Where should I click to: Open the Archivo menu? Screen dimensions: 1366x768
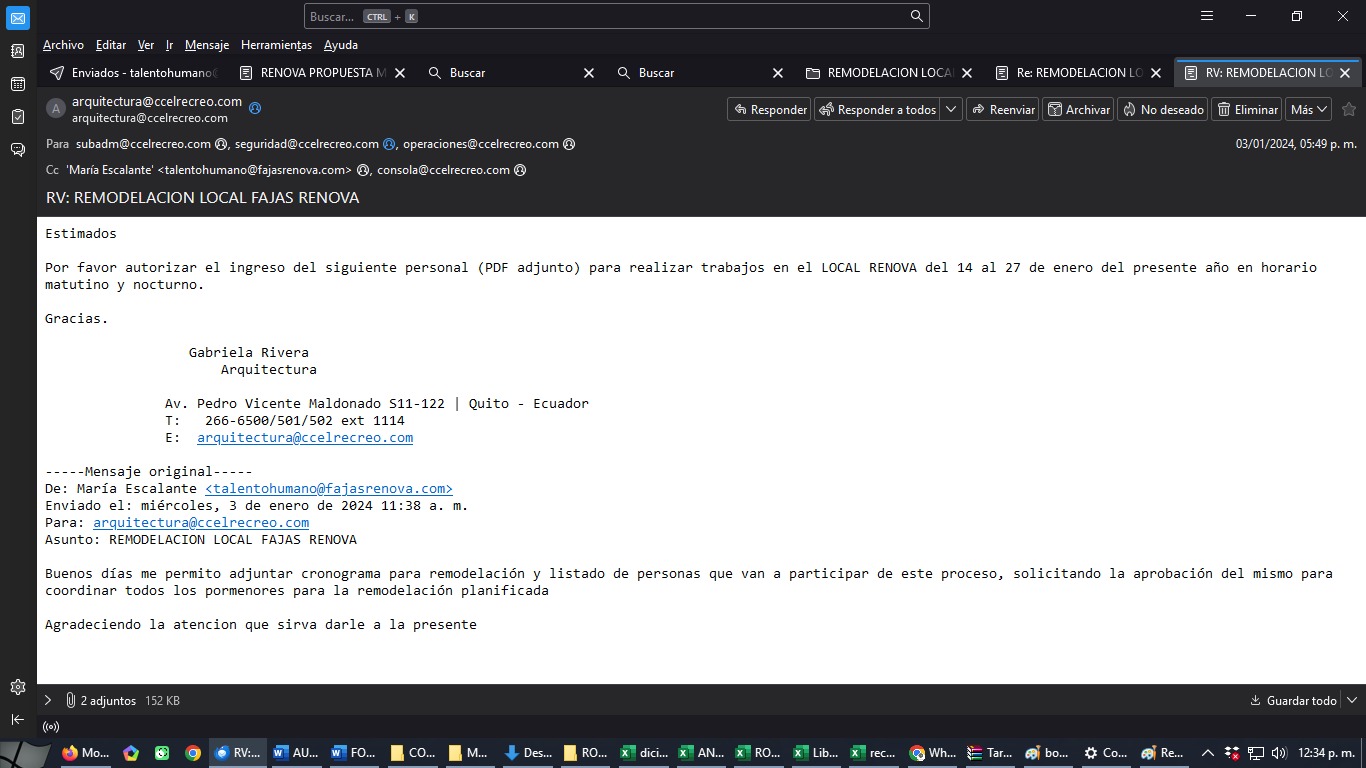63,45
